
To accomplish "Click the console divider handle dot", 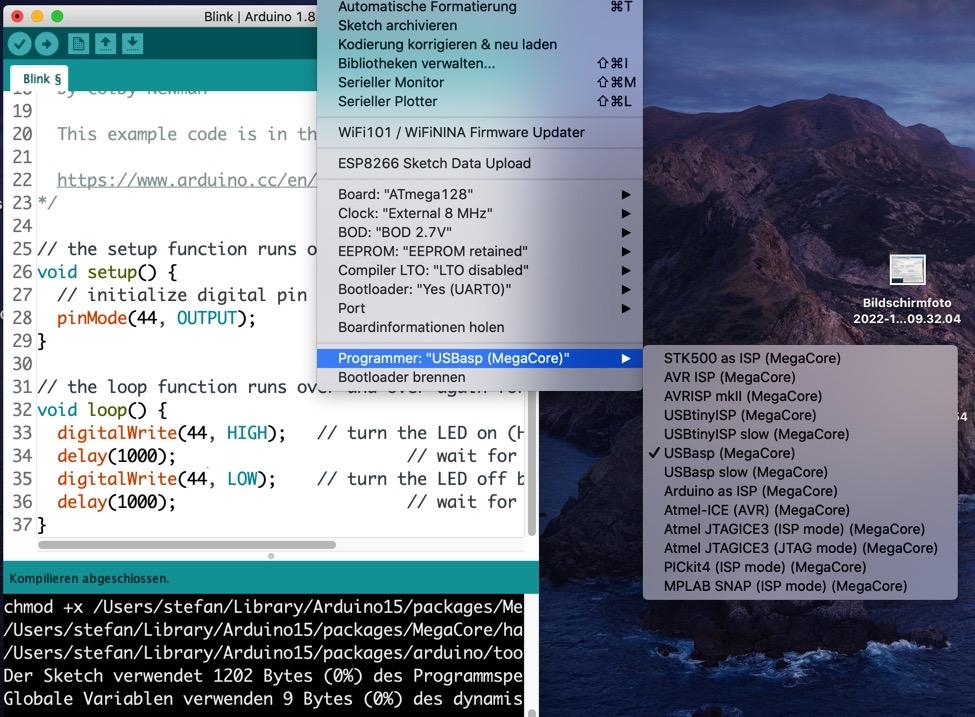I will coord(271,556).
